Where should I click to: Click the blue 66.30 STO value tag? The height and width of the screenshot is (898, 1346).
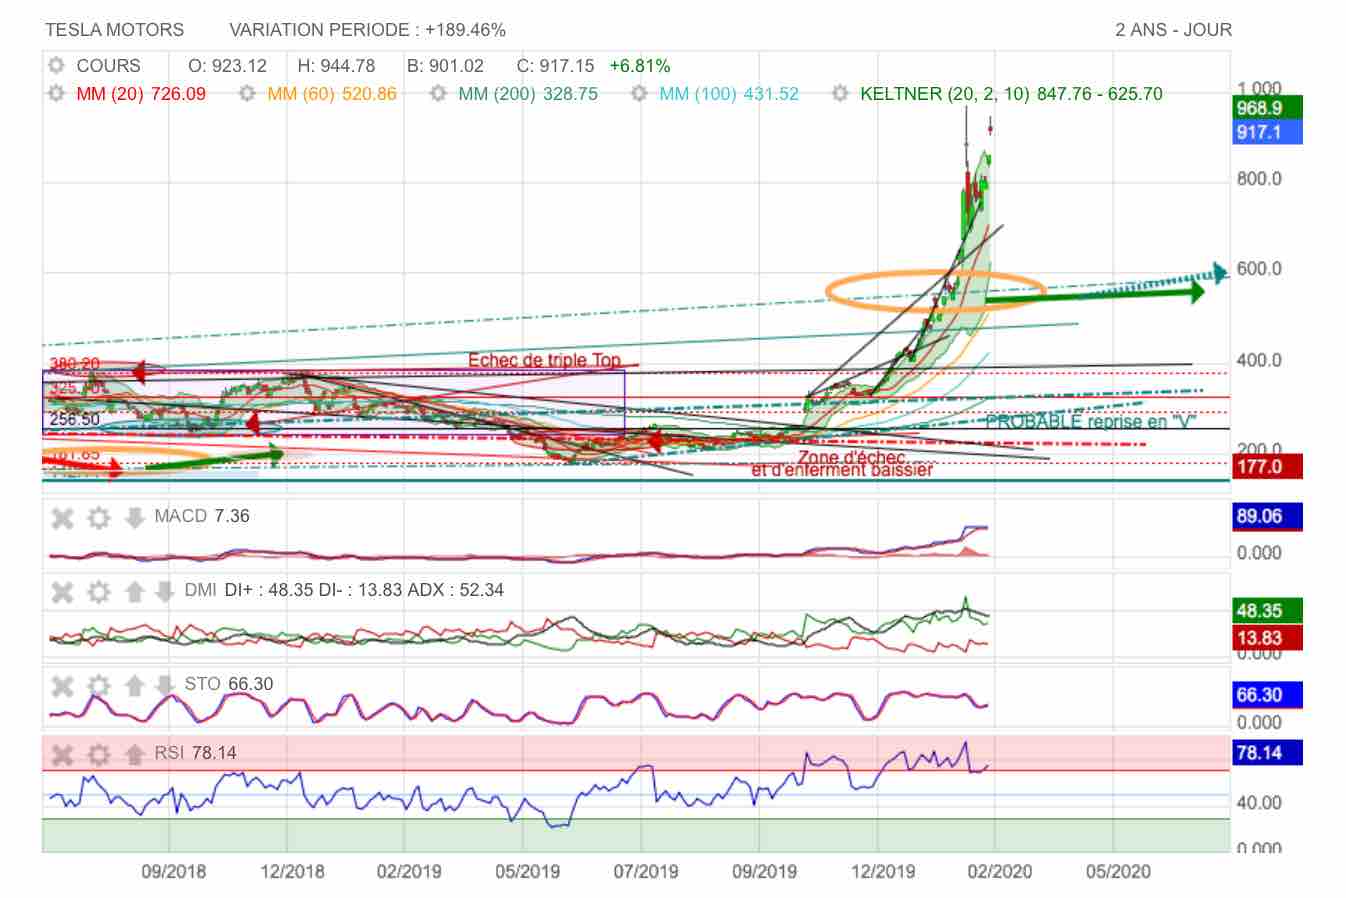coord(1268,695)
